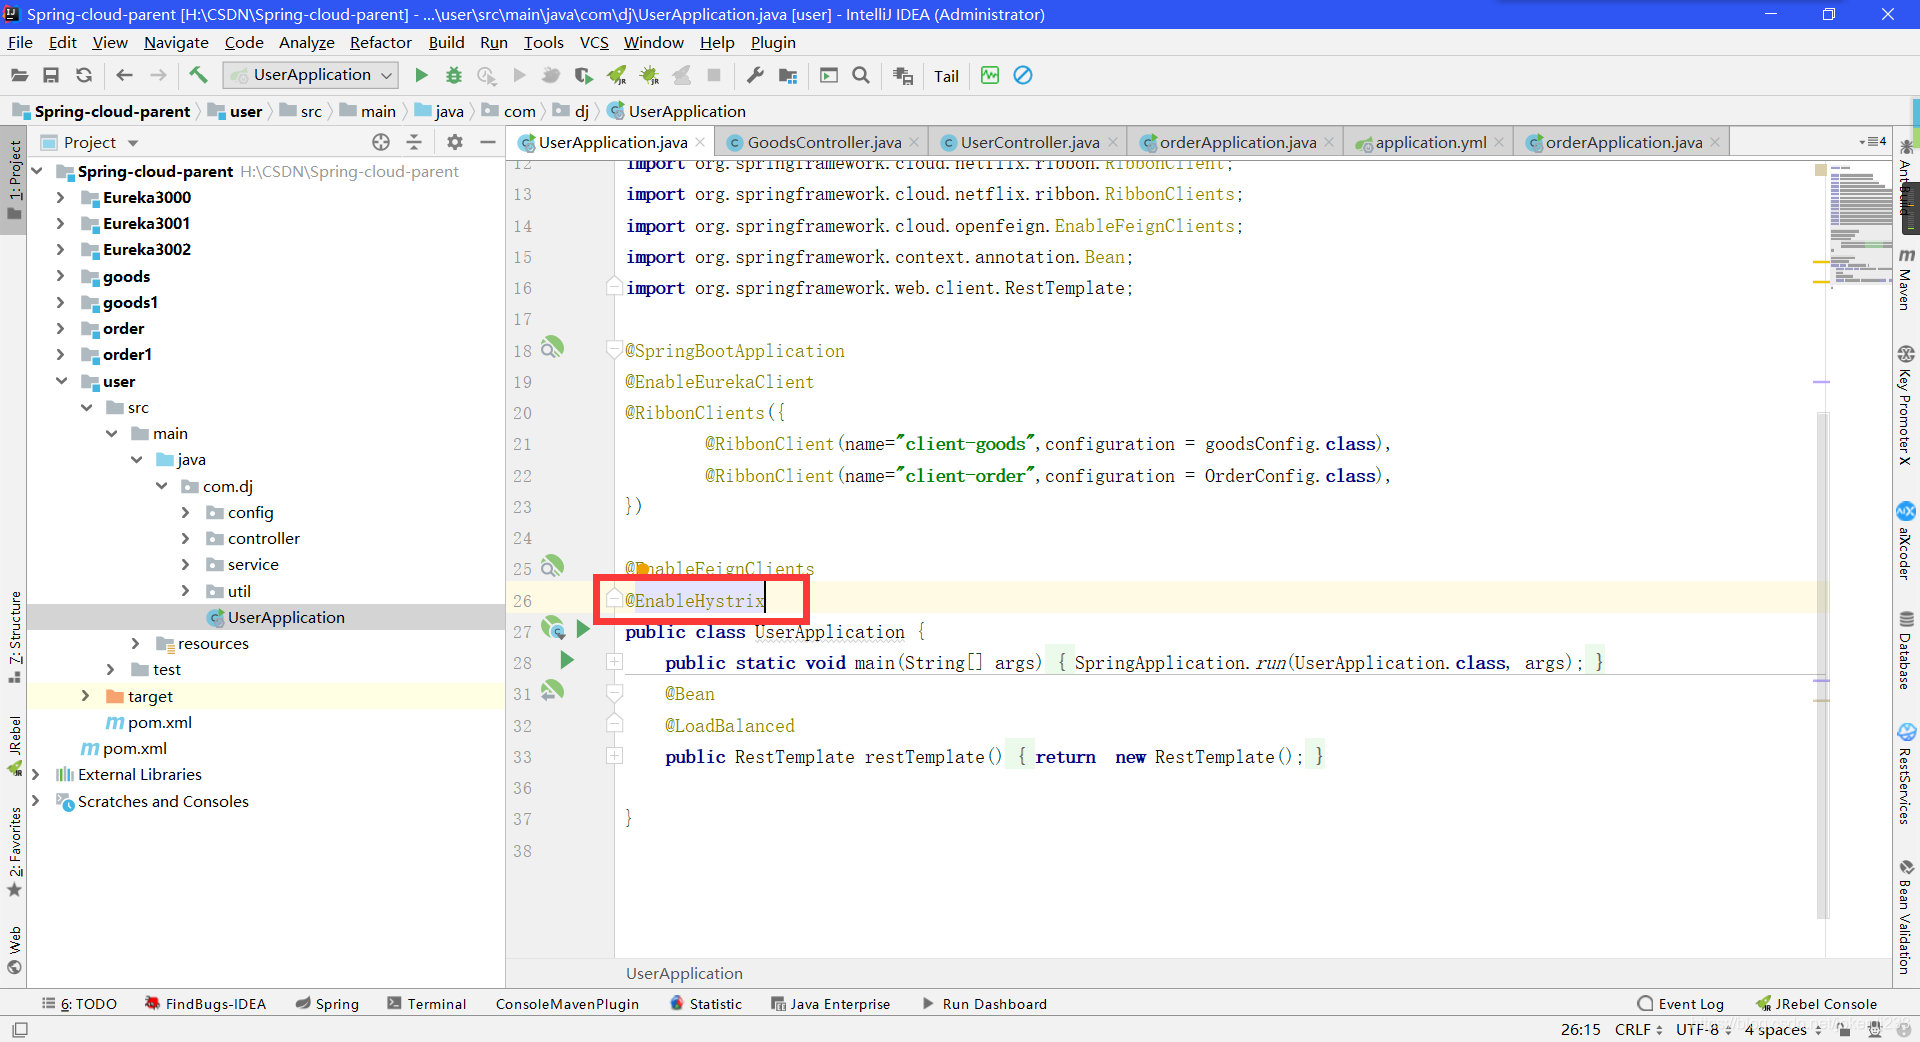Open the VCS menu

pos(594,42)
